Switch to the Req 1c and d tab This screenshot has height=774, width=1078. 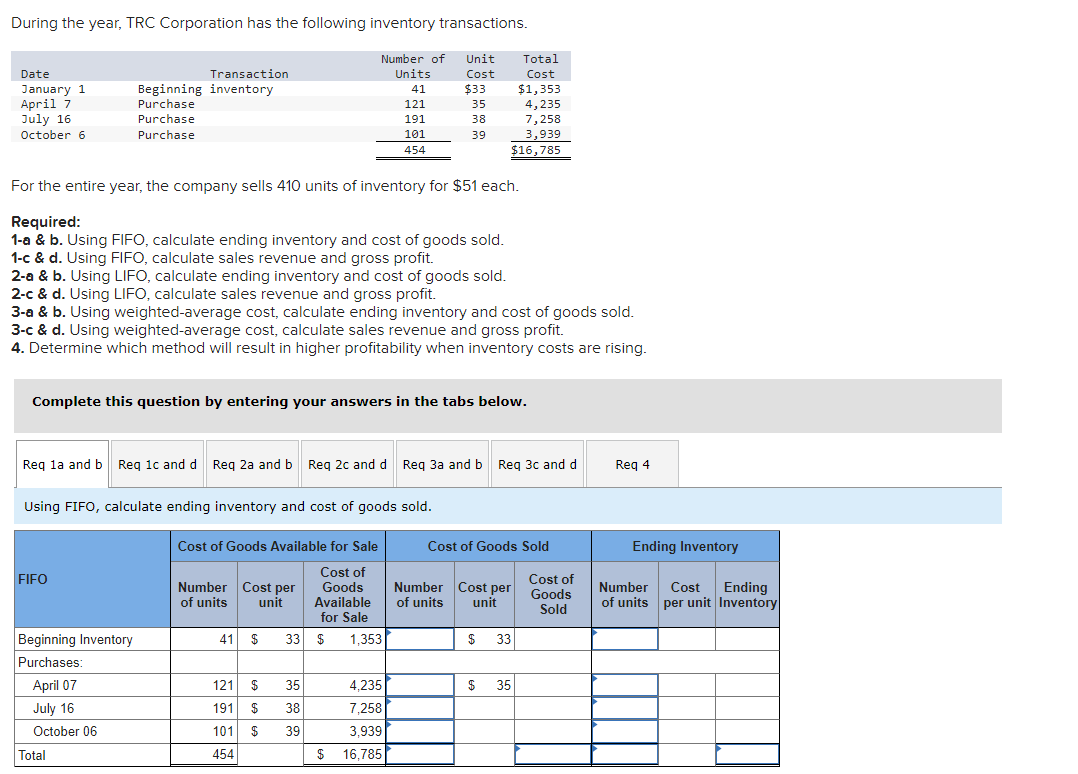(x=157, y=465)
